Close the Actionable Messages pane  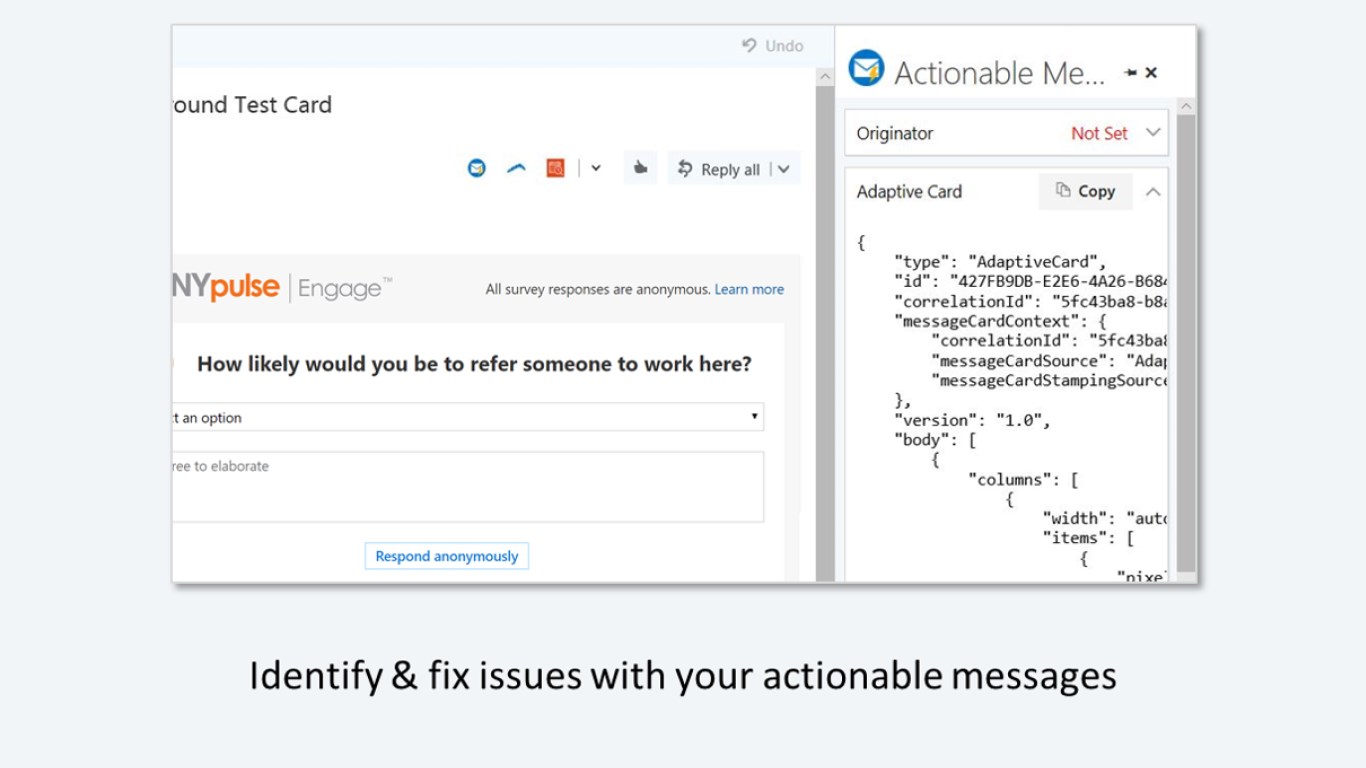point(1151,73)
